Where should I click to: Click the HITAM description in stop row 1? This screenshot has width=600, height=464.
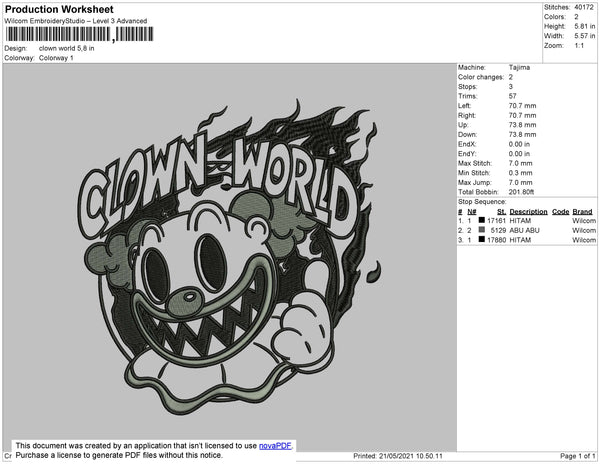[x=520, y=221]
